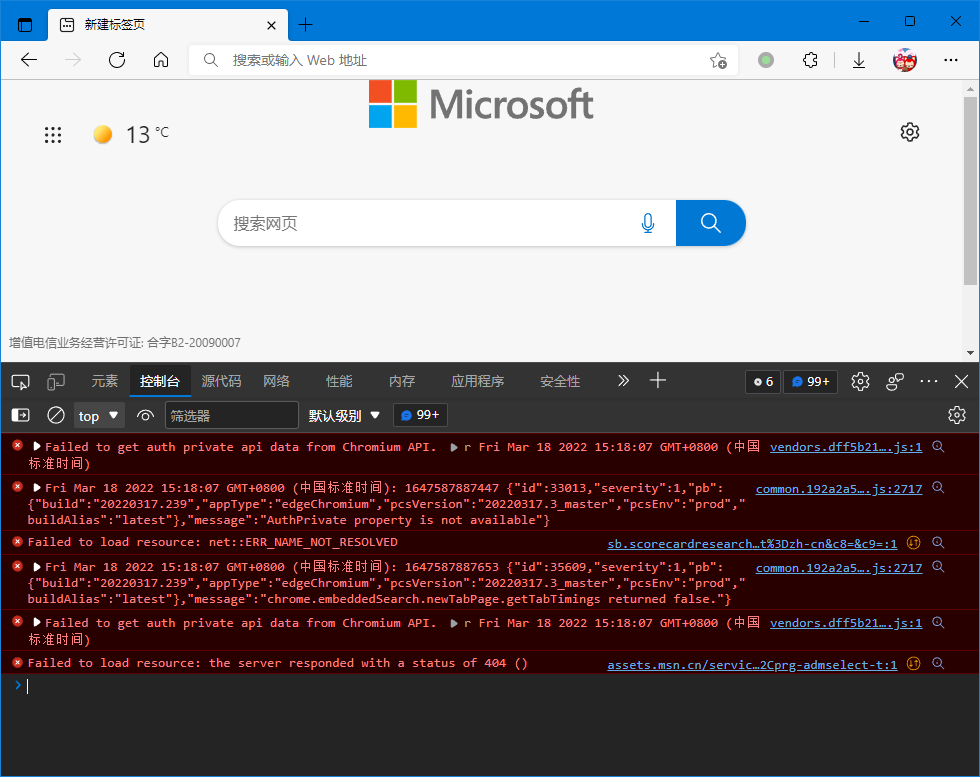The image size is (980, 777).
Task: Add this page to favorites
Action: 718,61
